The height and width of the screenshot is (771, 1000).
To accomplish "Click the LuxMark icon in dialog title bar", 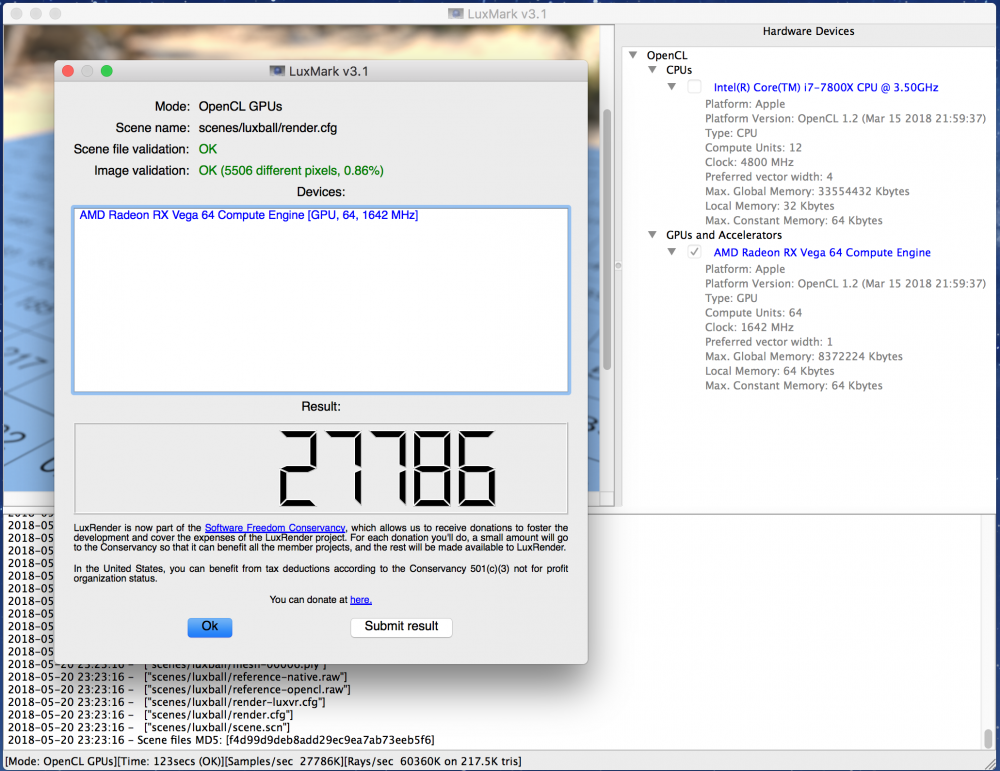I will coord(277,71).
